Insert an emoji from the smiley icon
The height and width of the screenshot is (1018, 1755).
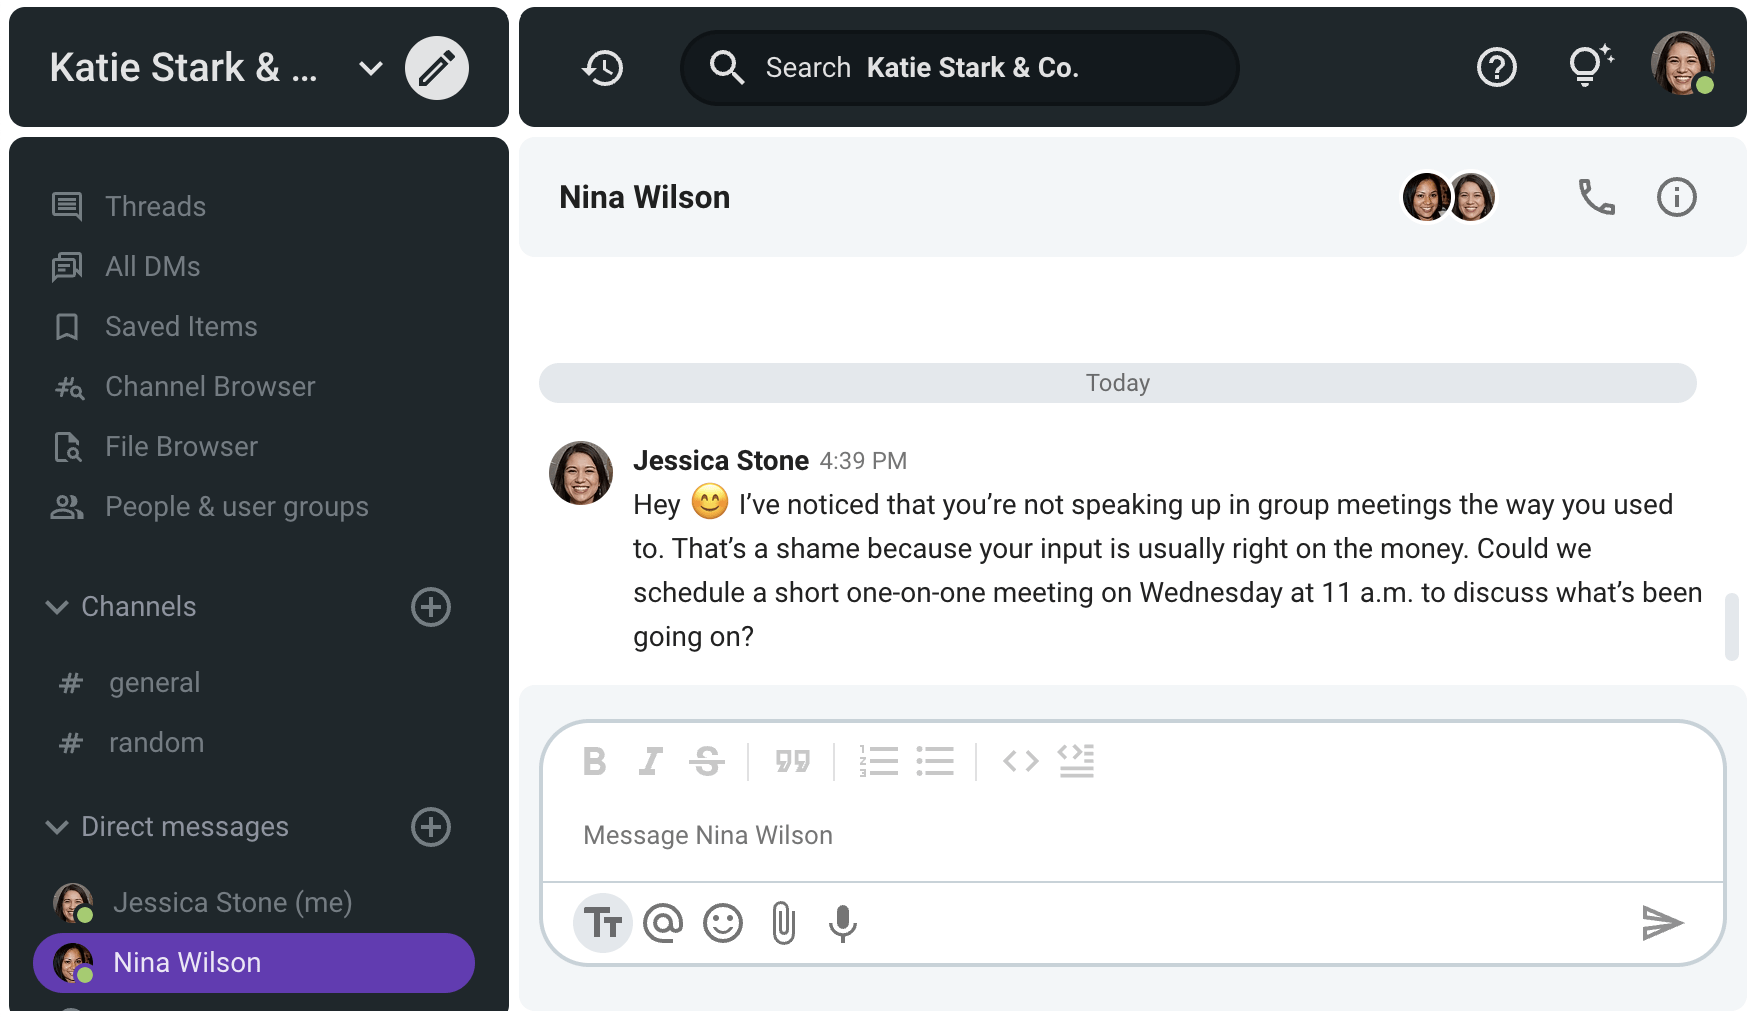tap(723, 923)
